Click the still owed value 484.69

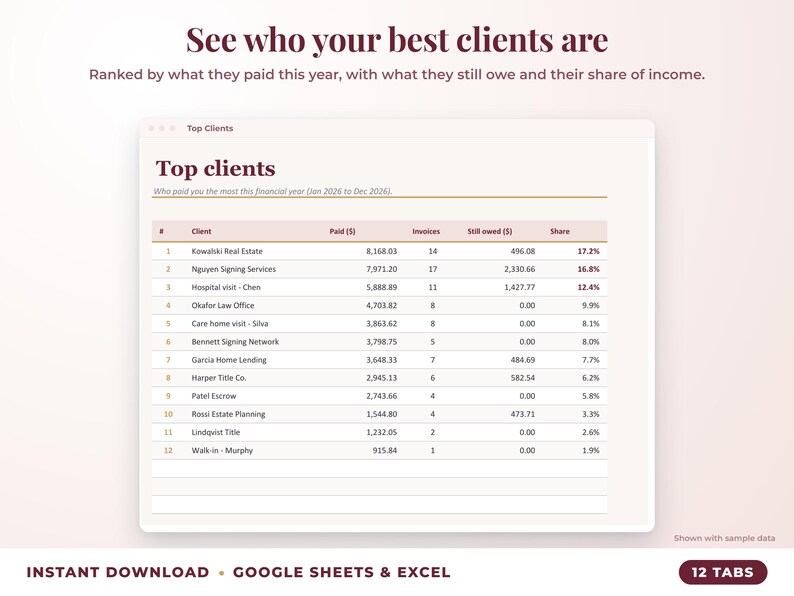tap(523, 360)
